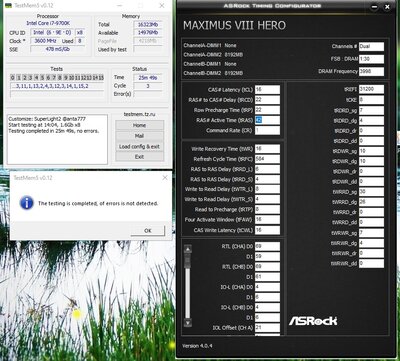
Task: Close the ASRock Timing Configurator window
Action: 387,7
